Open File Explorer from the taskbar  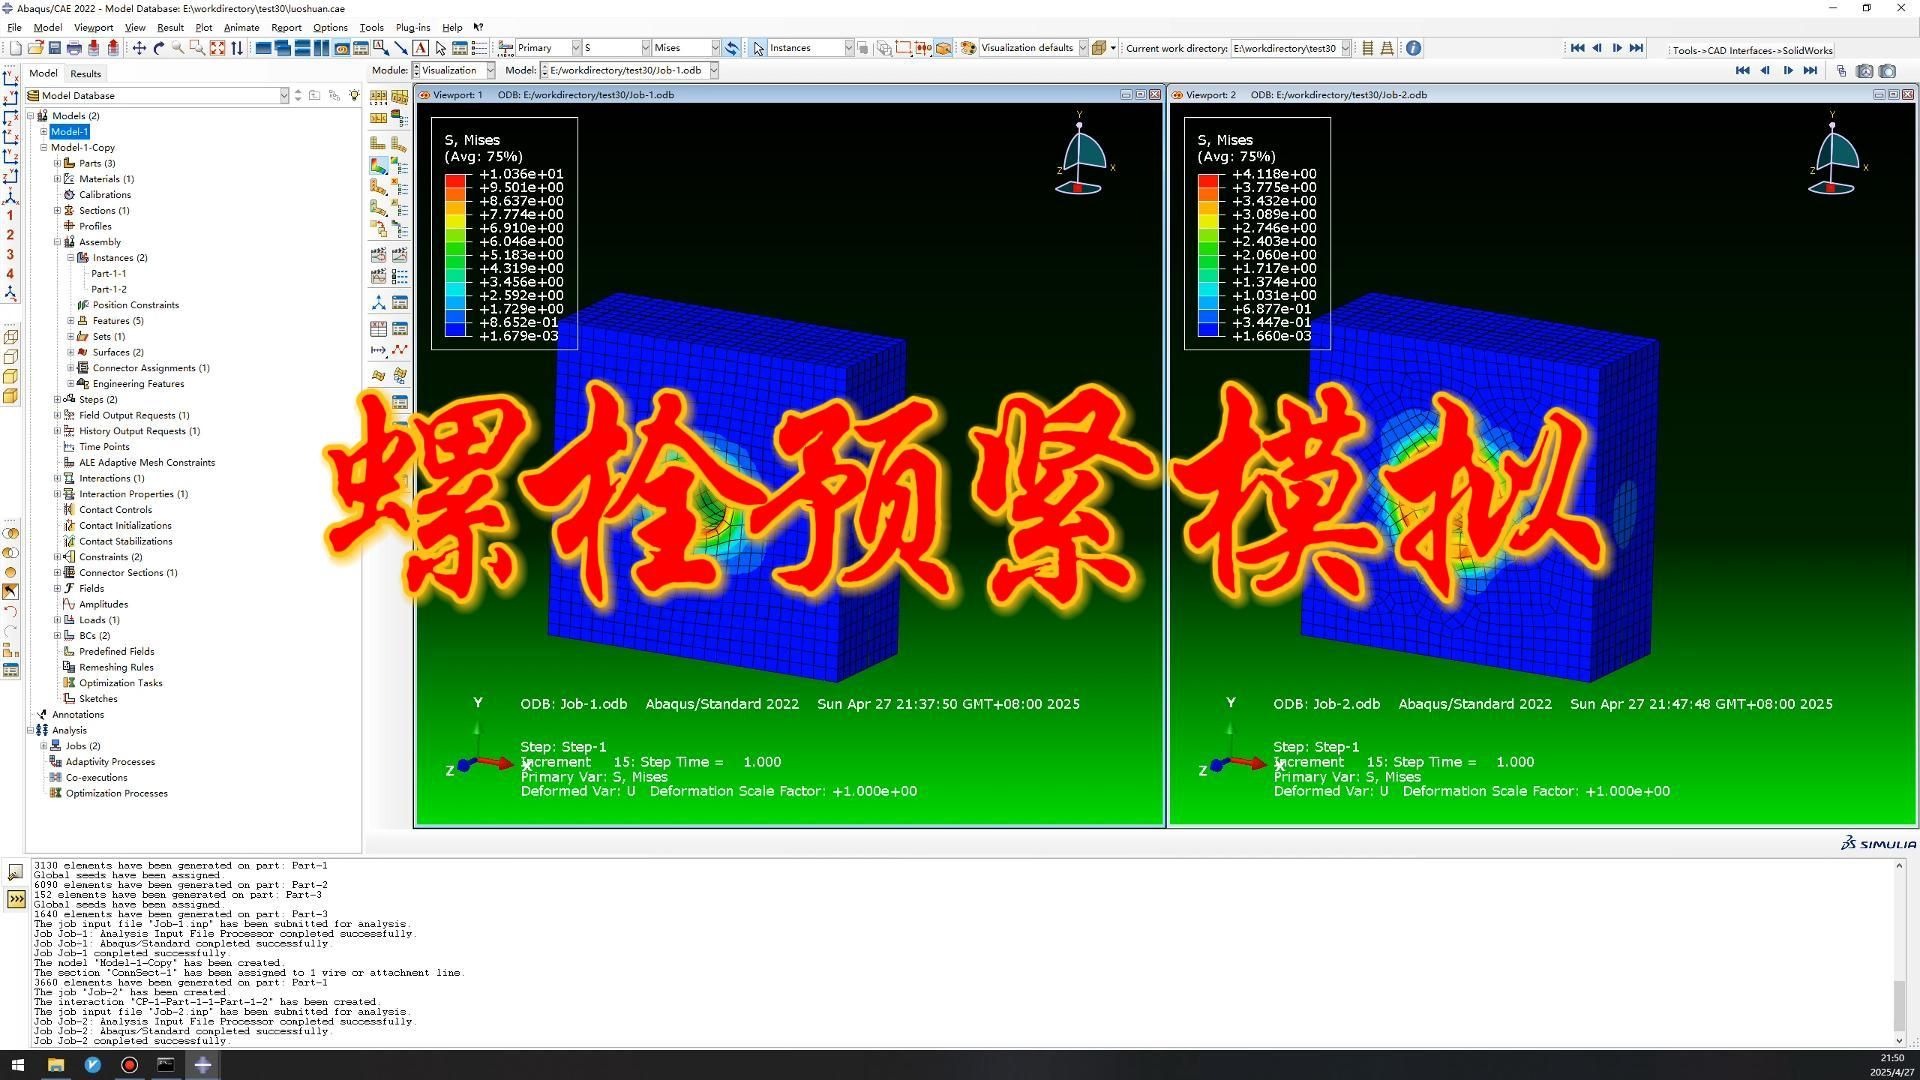click(x=56, y=1065)
